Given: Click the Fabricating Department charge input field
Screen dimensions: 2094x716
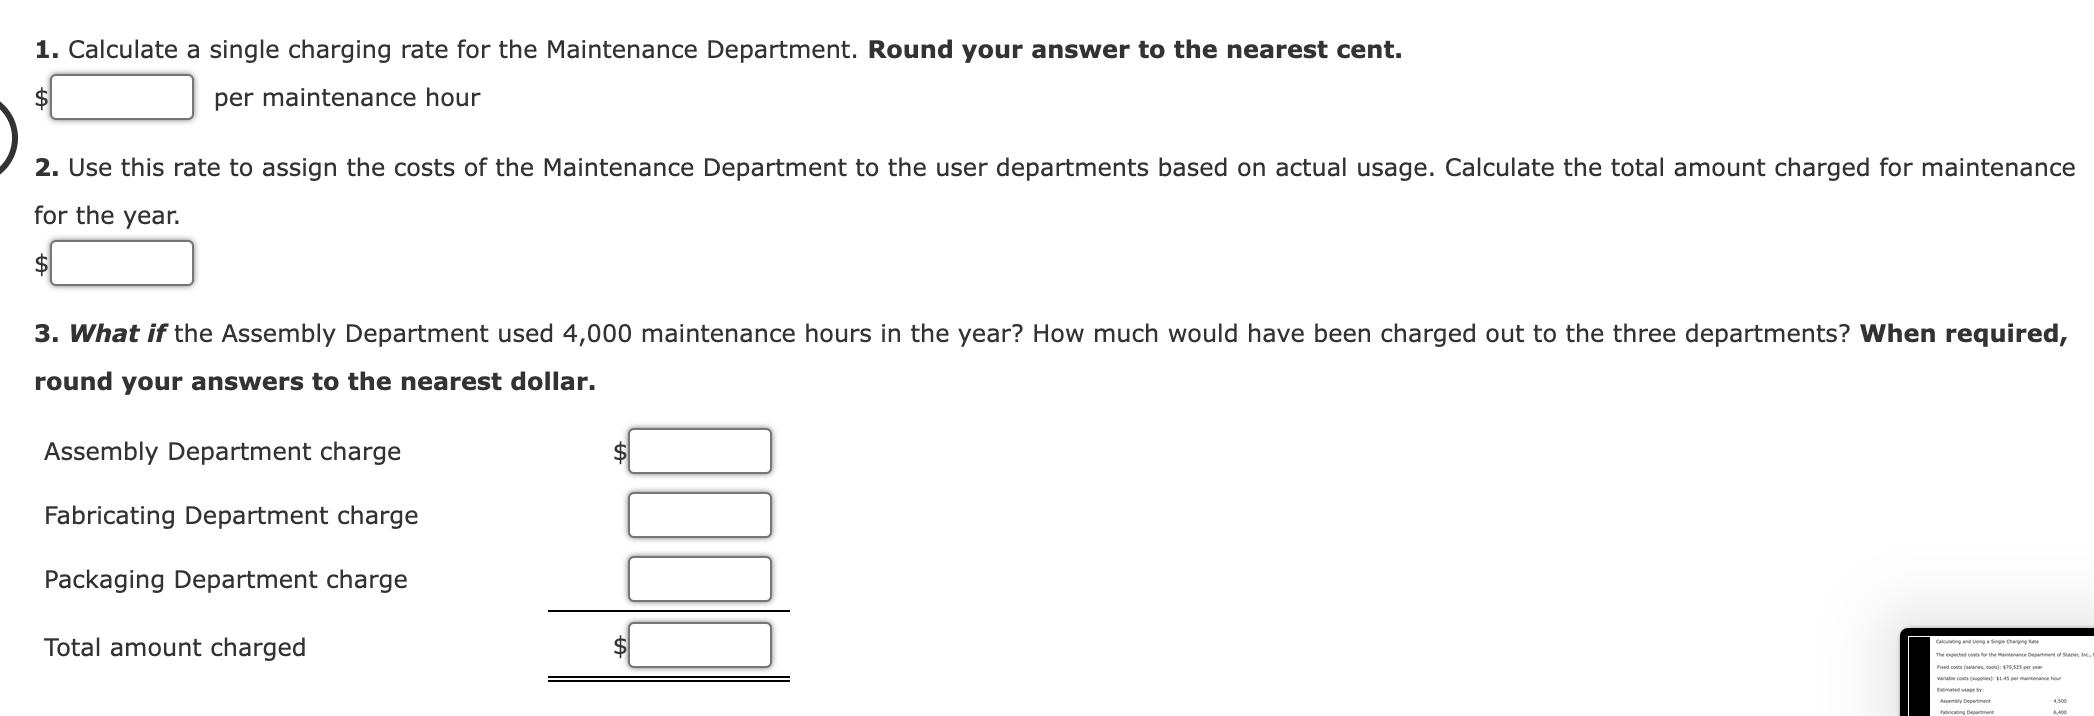Looking at the screenshot, I should click(698, 515).
